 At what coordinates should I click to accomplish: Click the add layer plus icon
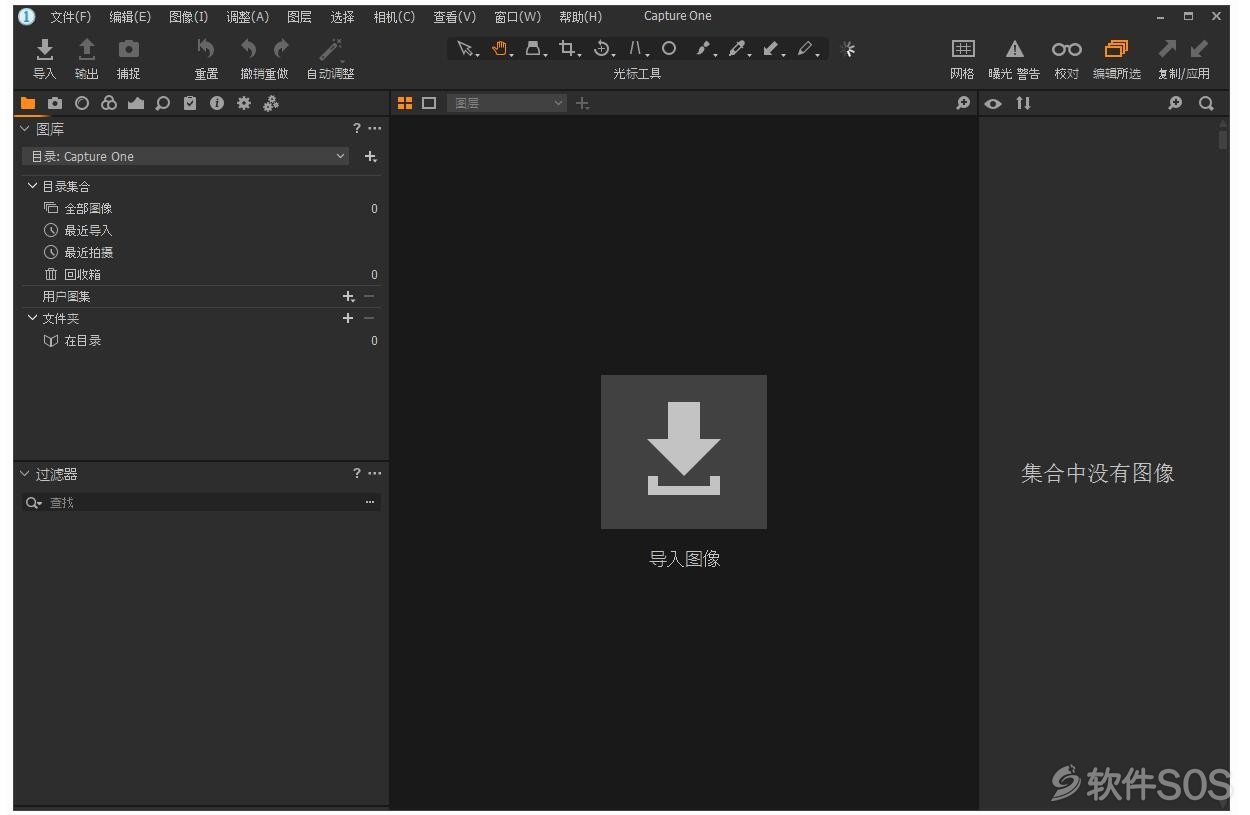582,103
